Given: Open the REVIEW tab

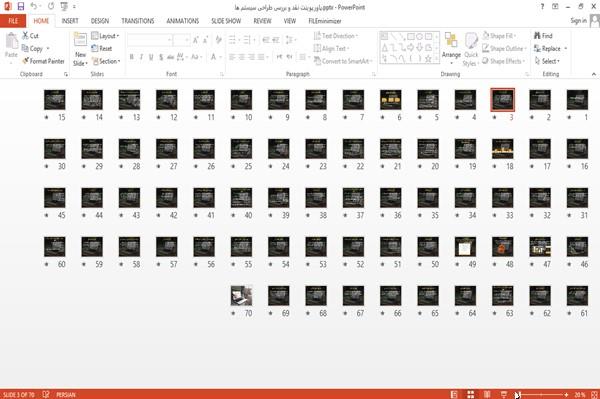Looking at the screenshot, I should coord(262,21).
